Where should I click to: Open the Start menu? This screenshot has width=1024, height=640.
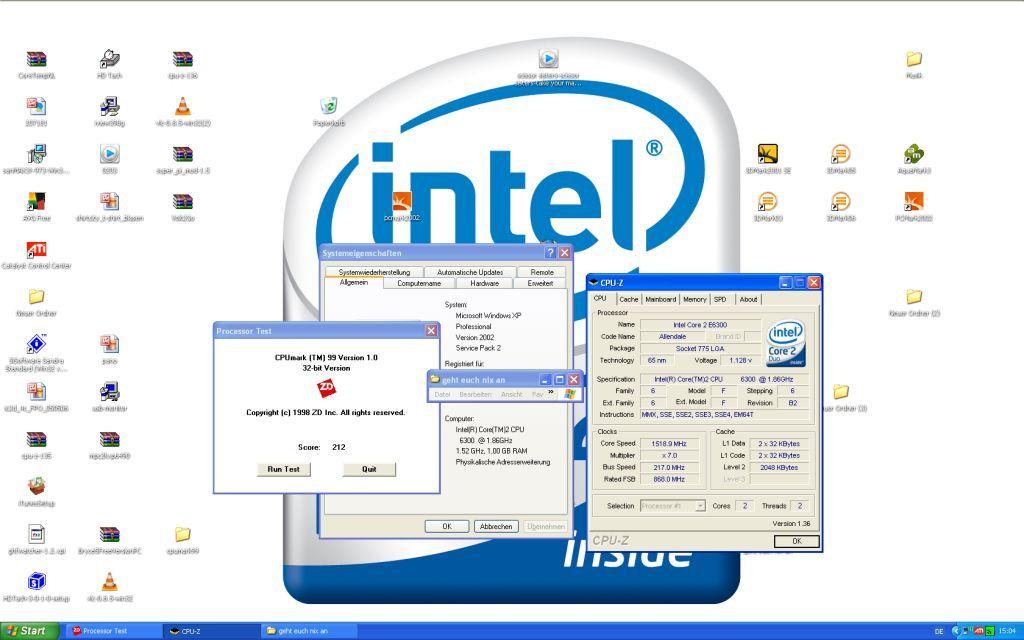click(x=29, y=631)
